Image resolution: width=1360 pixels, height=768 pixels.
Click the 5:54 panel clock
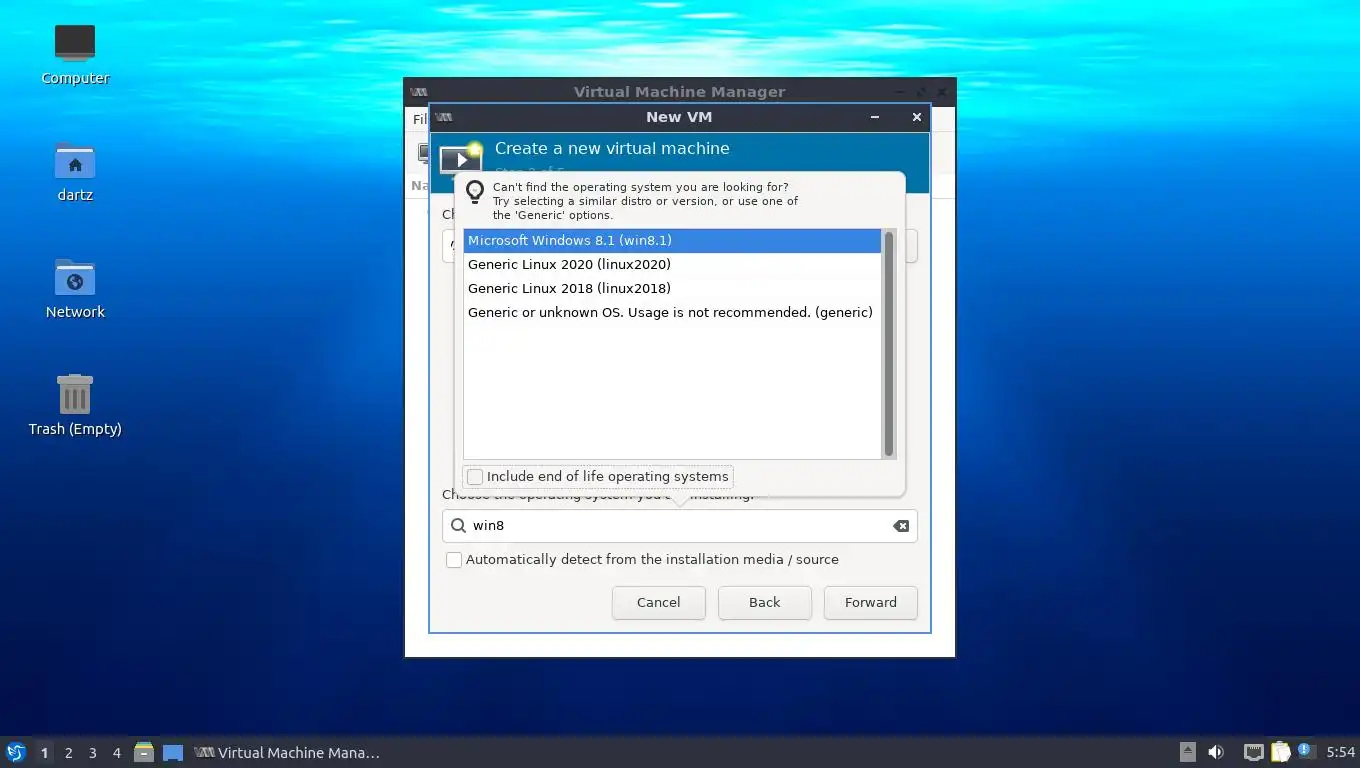[x=1340, y=752]
